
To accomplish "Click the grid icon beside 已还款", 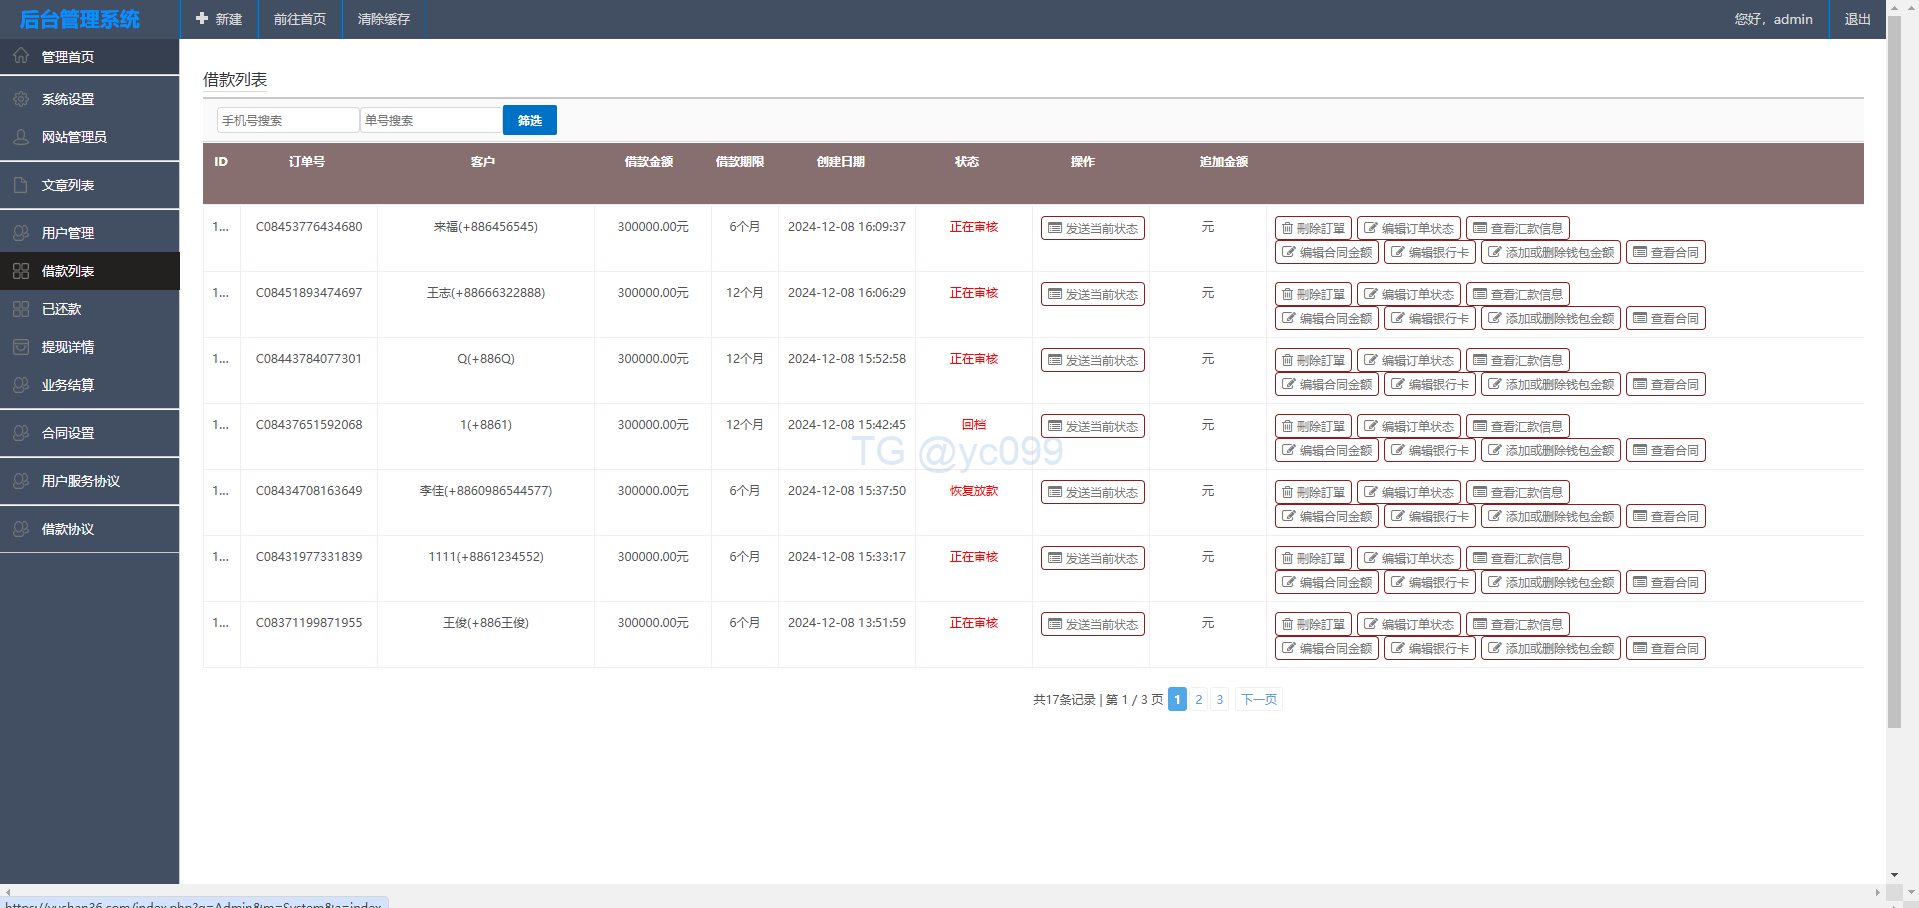I will pos(21,309).
